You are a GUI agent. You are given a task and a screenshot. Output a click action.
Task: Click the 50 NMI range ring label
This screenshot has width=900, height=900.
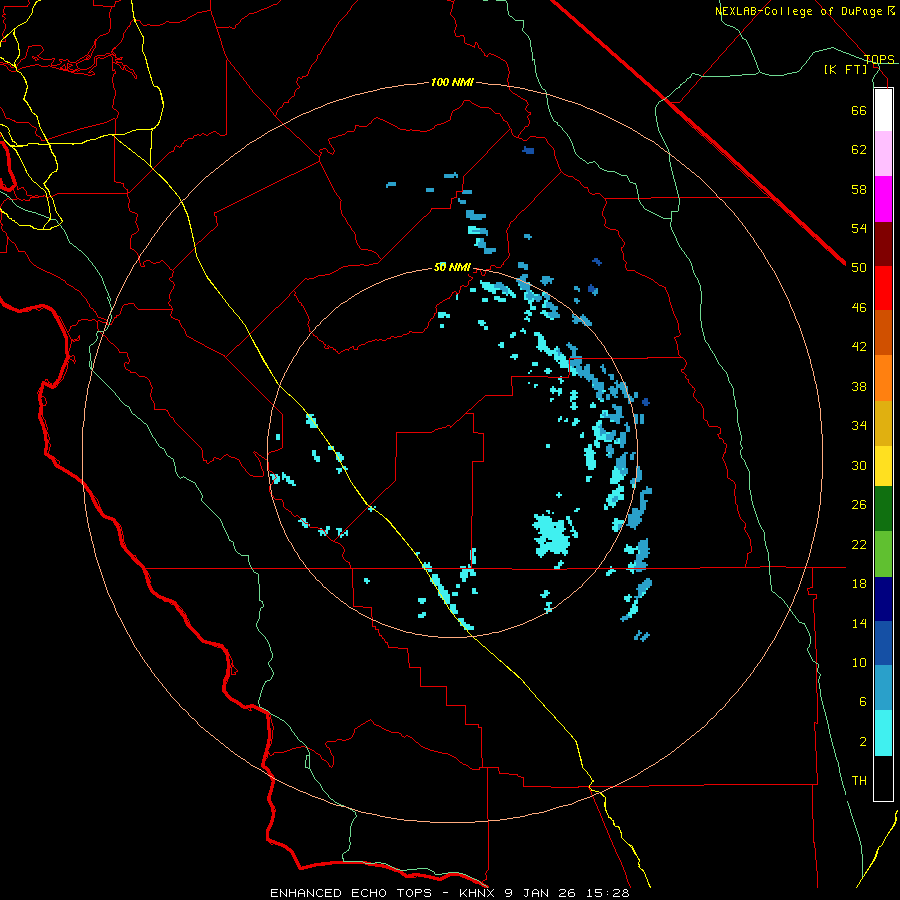point(452,267)
